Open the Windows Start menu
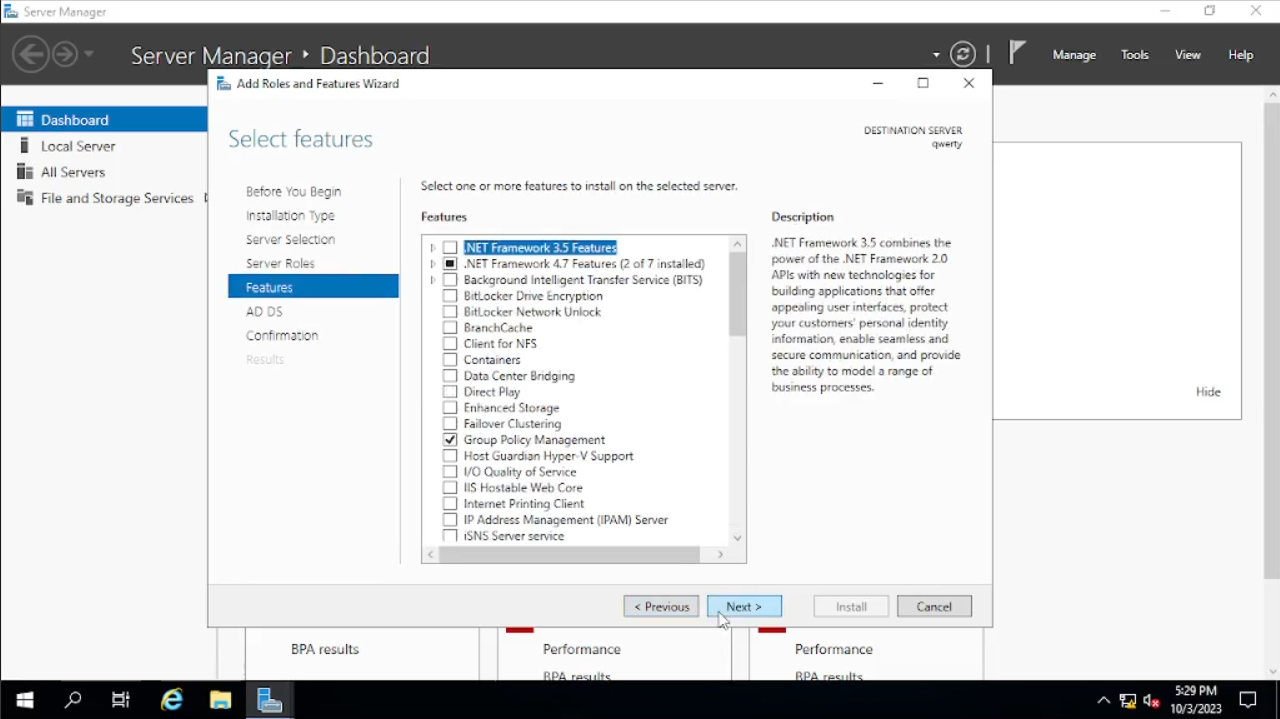 pyautogui.click(x=25, y=700)
